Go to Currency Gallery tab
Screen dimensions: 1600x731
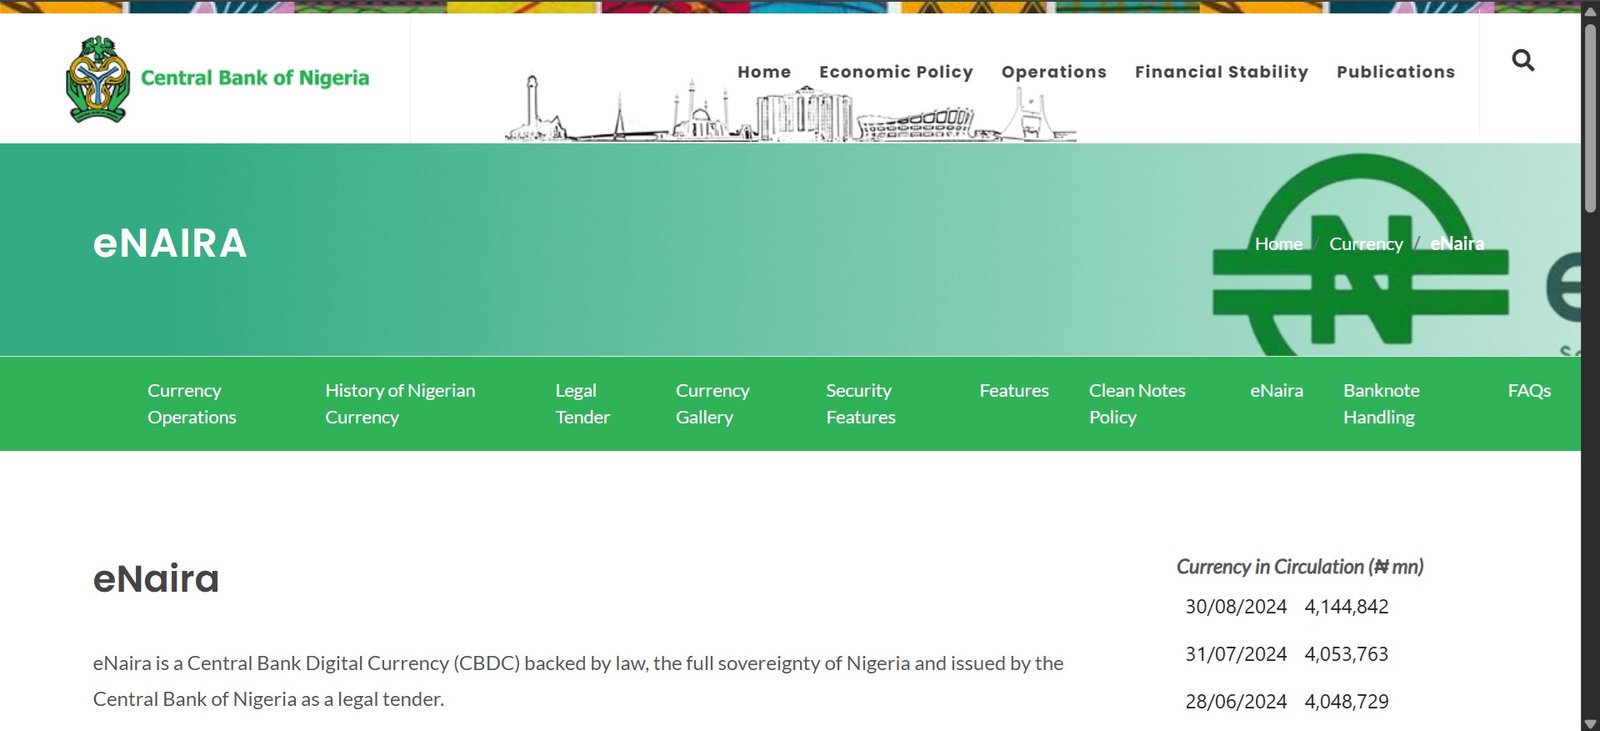[712, 404]
